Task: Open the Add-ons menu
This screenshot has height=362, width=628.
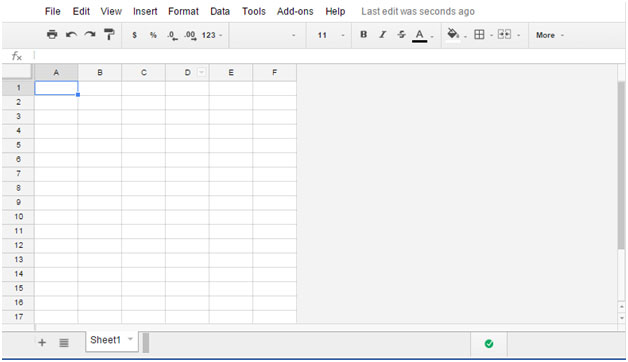Action: [295, 11]
